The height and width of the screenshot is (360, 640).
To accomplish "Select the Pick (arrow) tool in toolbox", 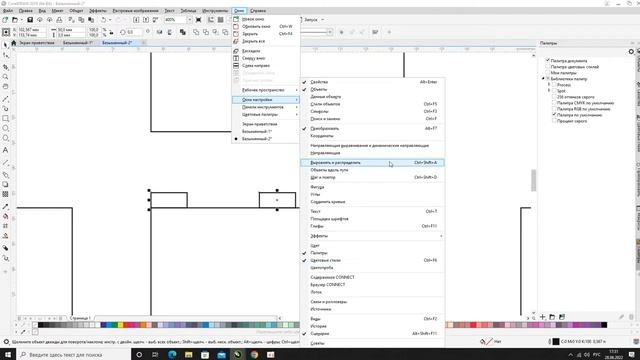I will (x=5, y=44).
